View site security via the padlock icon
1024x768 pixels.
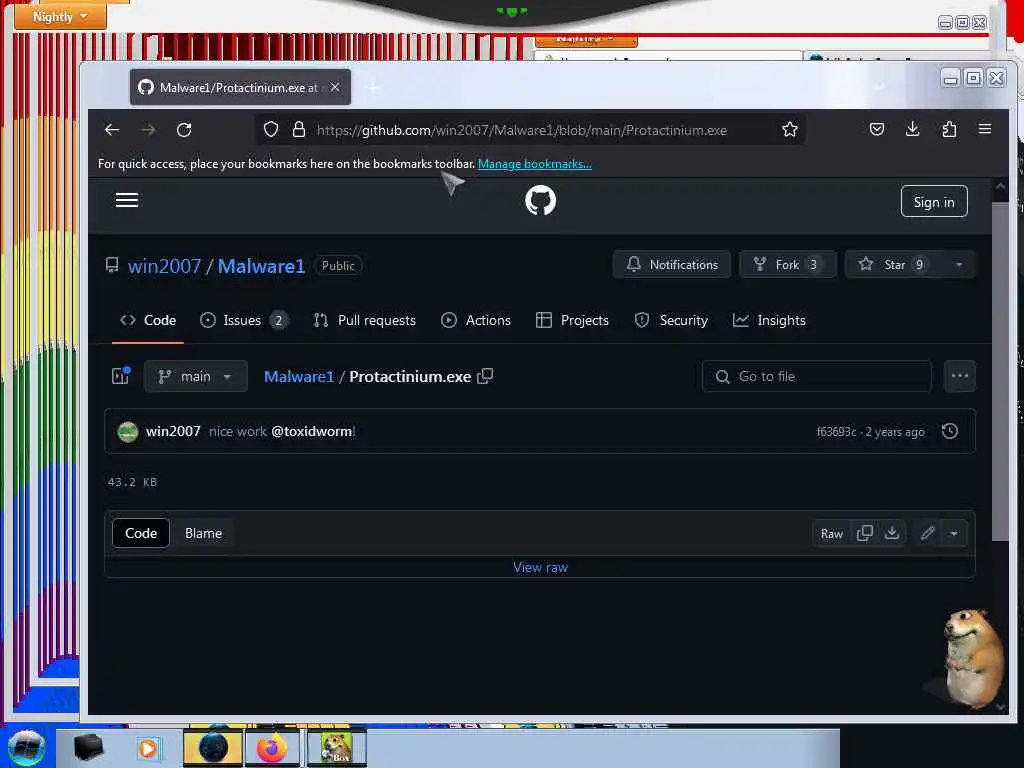298,129
